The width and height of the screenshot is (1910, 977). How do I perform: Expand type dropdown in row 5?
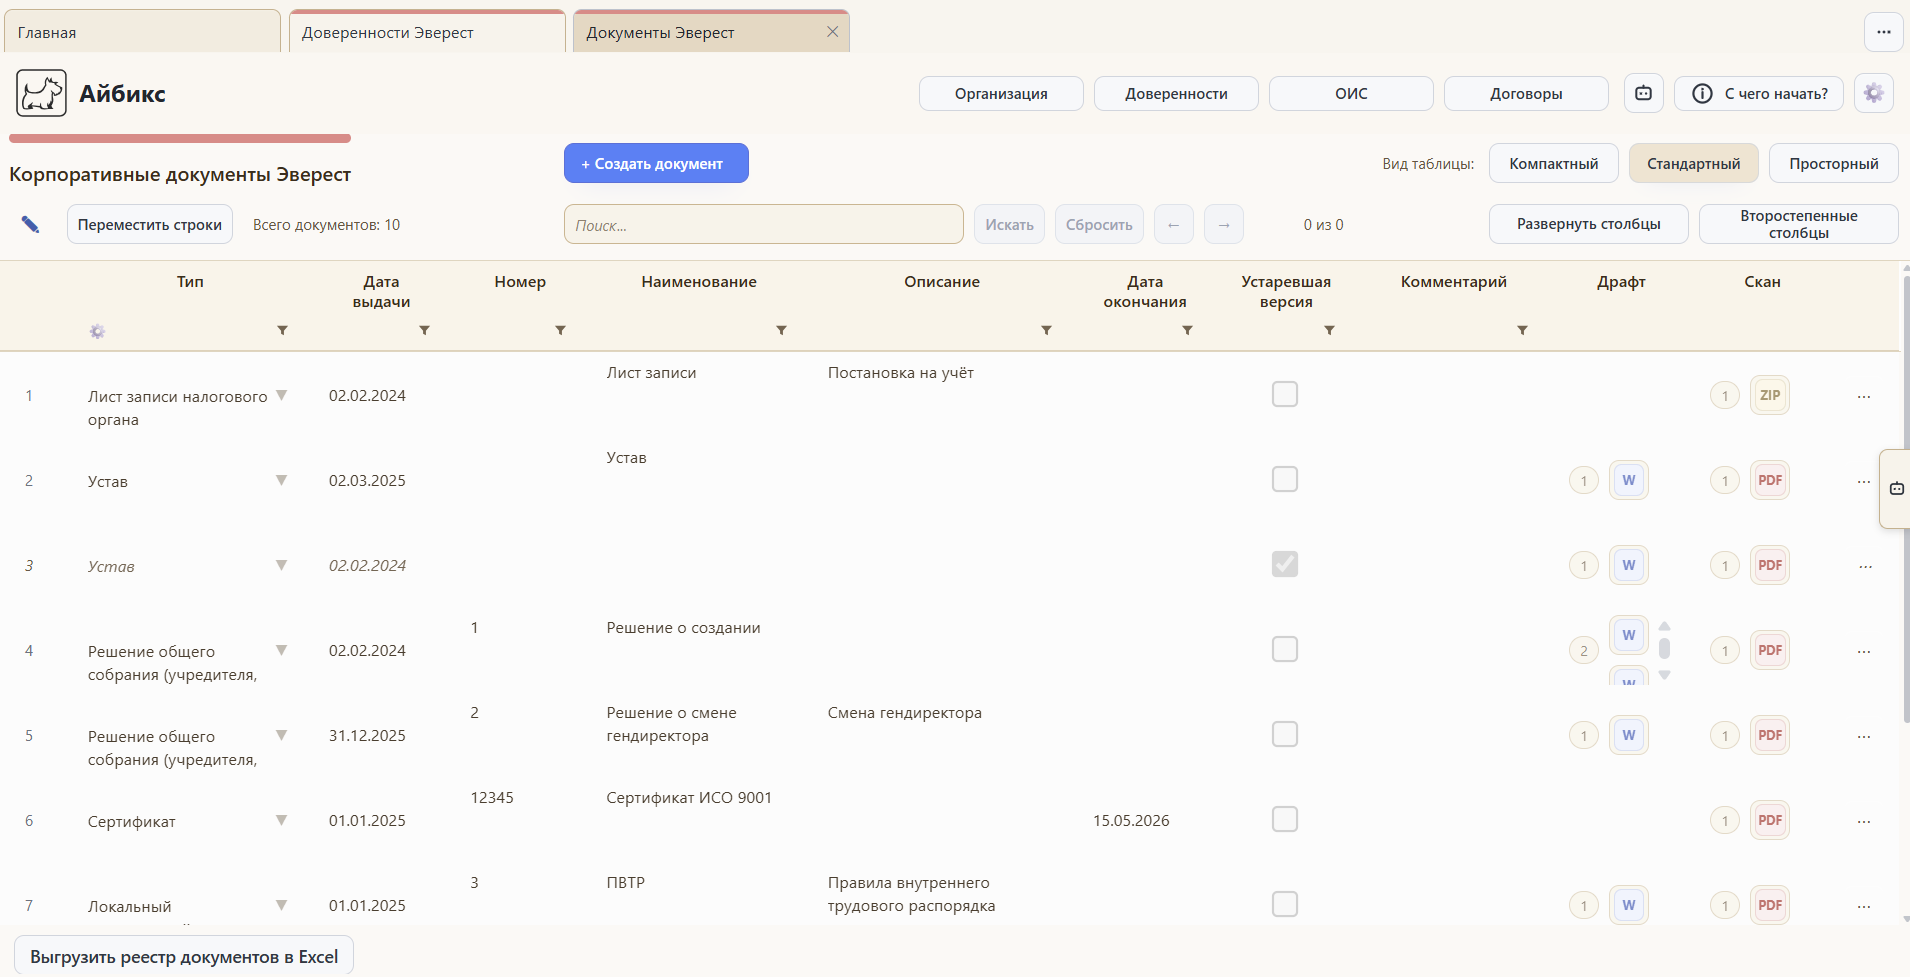click(281, 735)
